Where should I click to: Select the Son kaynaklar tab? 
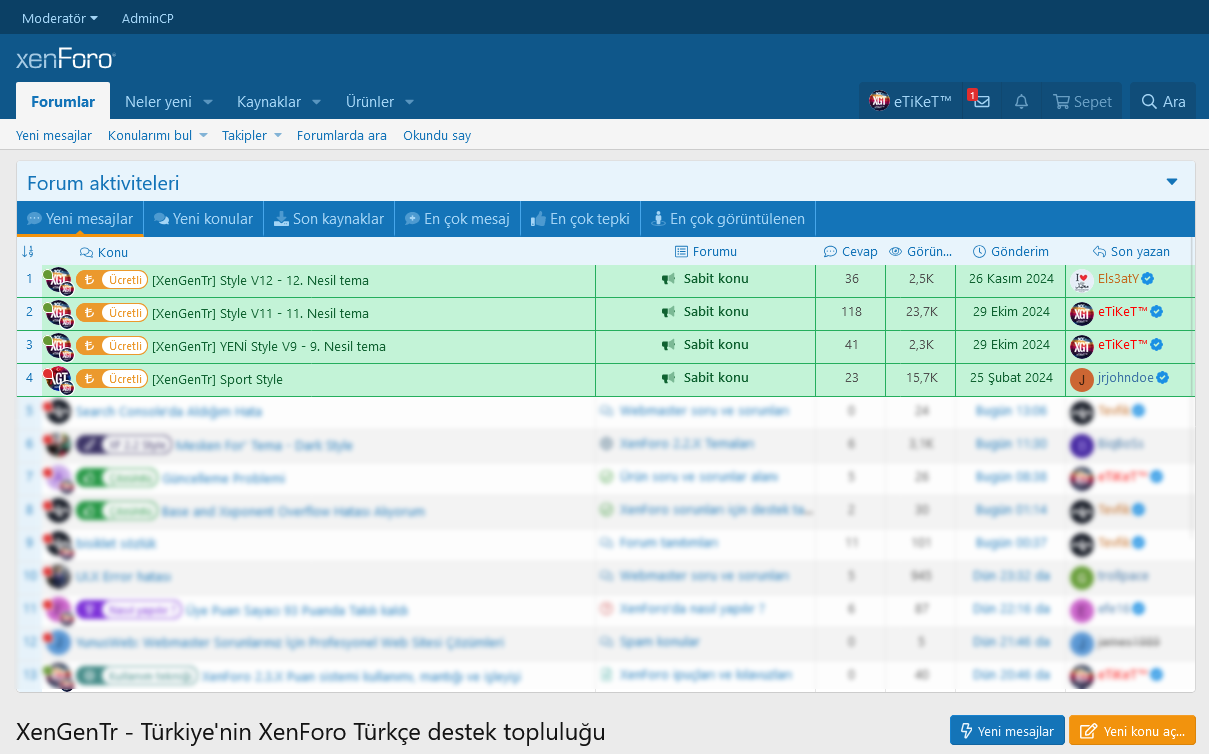329,219
